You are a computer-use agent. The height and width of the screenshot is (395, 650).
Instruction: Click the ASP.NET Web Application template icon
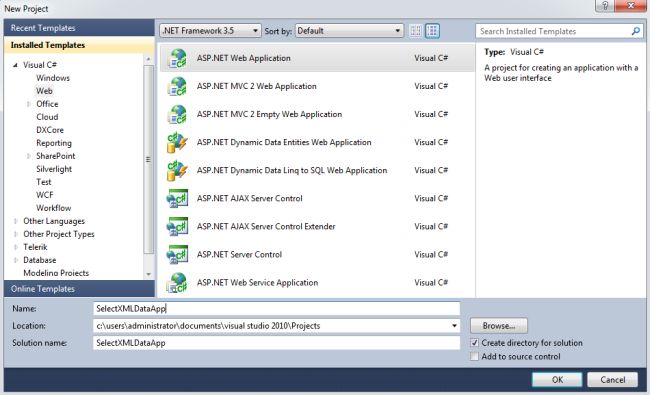[x=177, y=58]
